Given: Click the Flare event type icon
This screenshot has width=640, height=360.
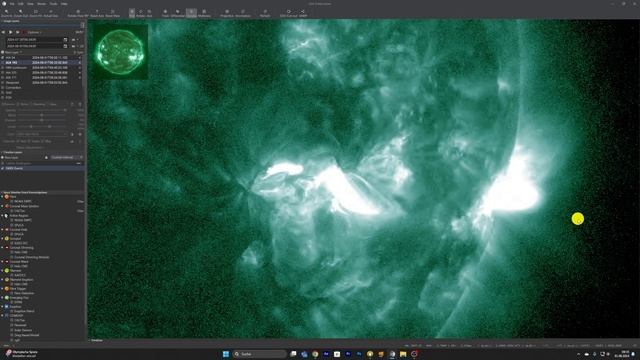Looking at the screenshot, I should (7, 197).
